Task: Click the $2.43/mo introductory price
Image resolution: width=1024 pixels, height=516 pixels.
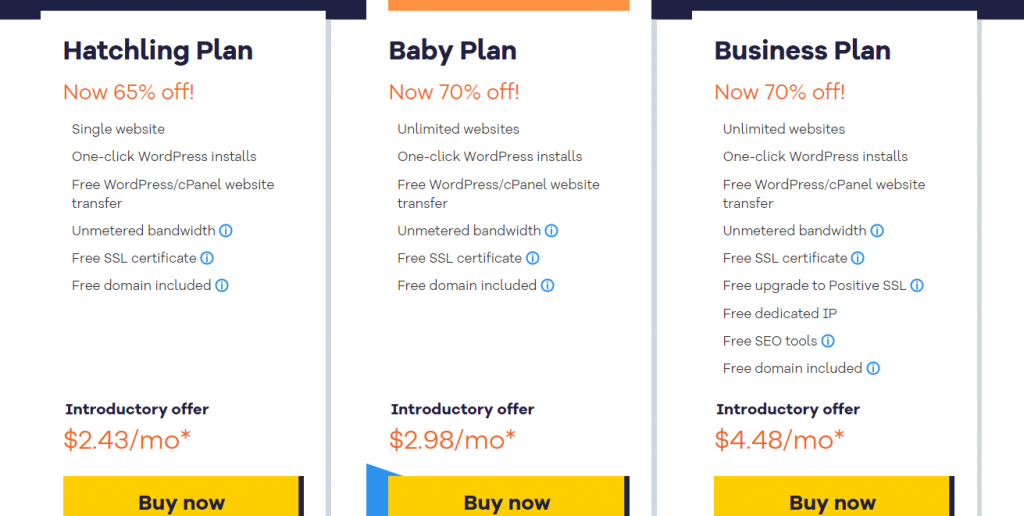Action: (127, 440)
